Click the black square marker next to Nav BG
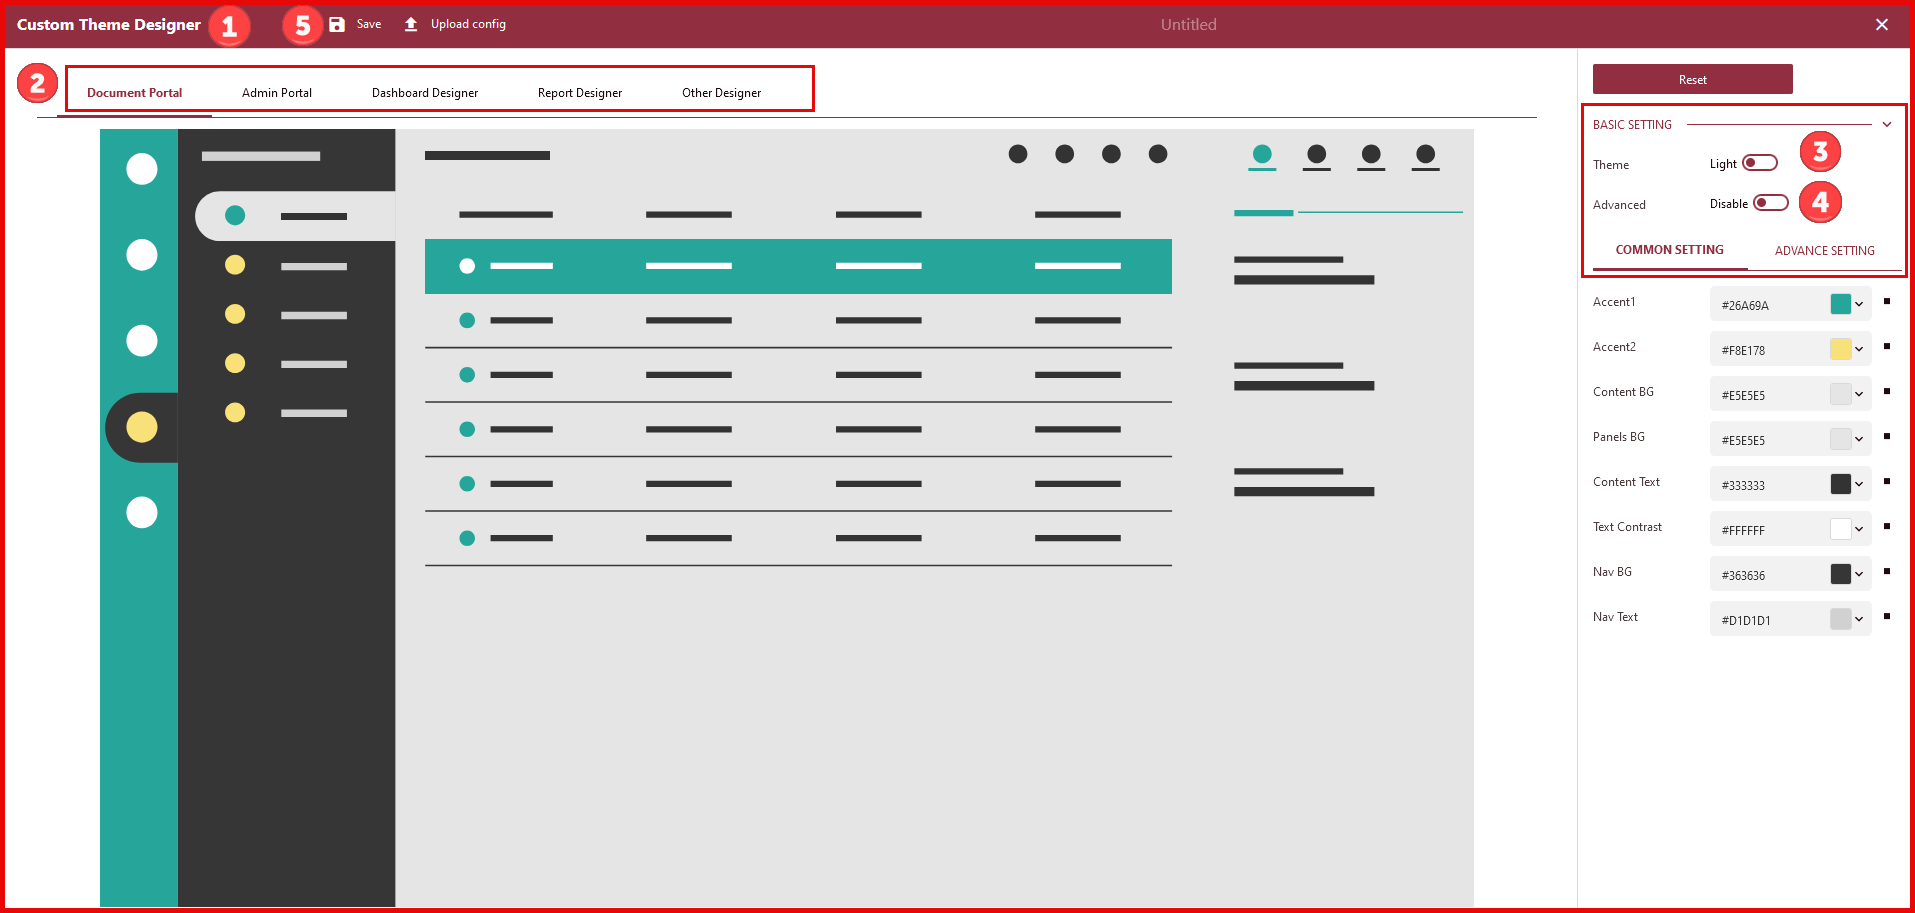1915x913 pixels. [1887, 570]
